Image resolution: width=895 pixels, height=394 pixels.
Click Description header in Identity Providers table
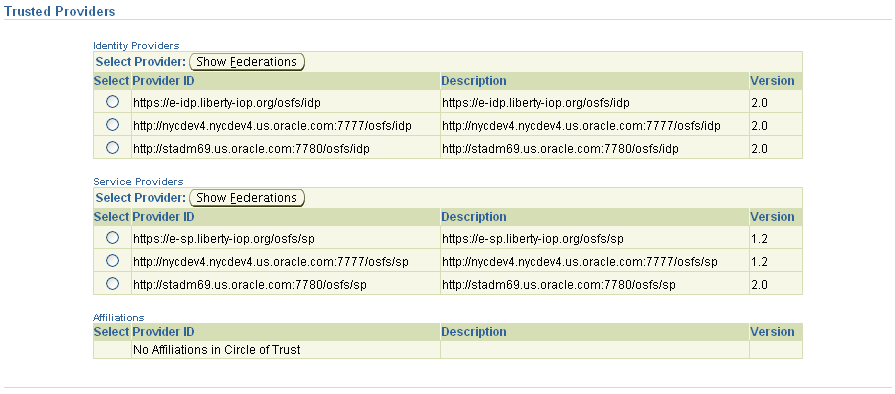pos(474,81)
